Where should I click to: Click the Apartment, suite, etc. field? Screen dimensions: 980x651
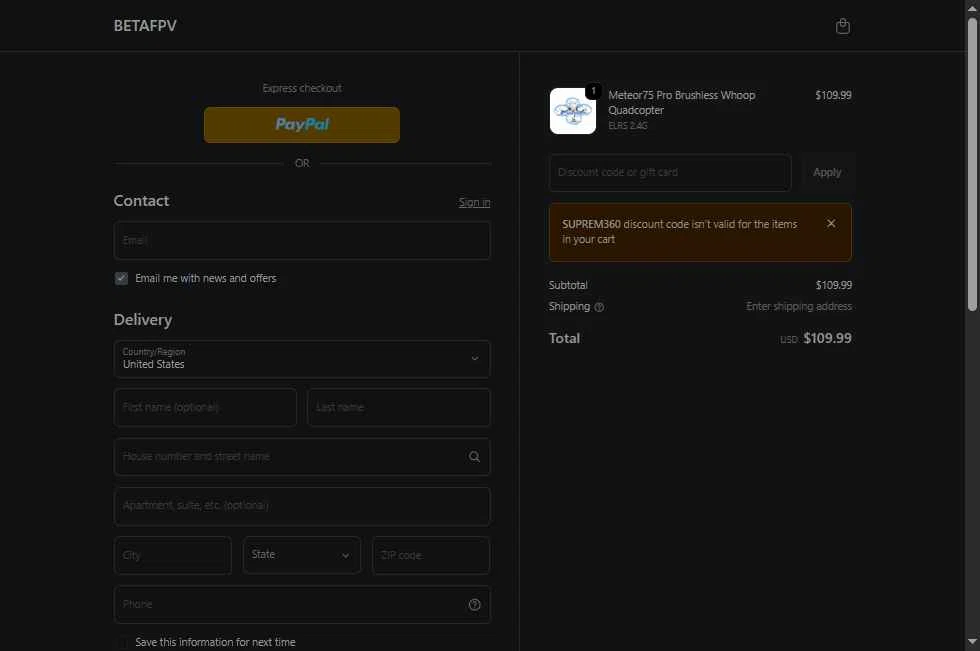[x=302, y=505]
